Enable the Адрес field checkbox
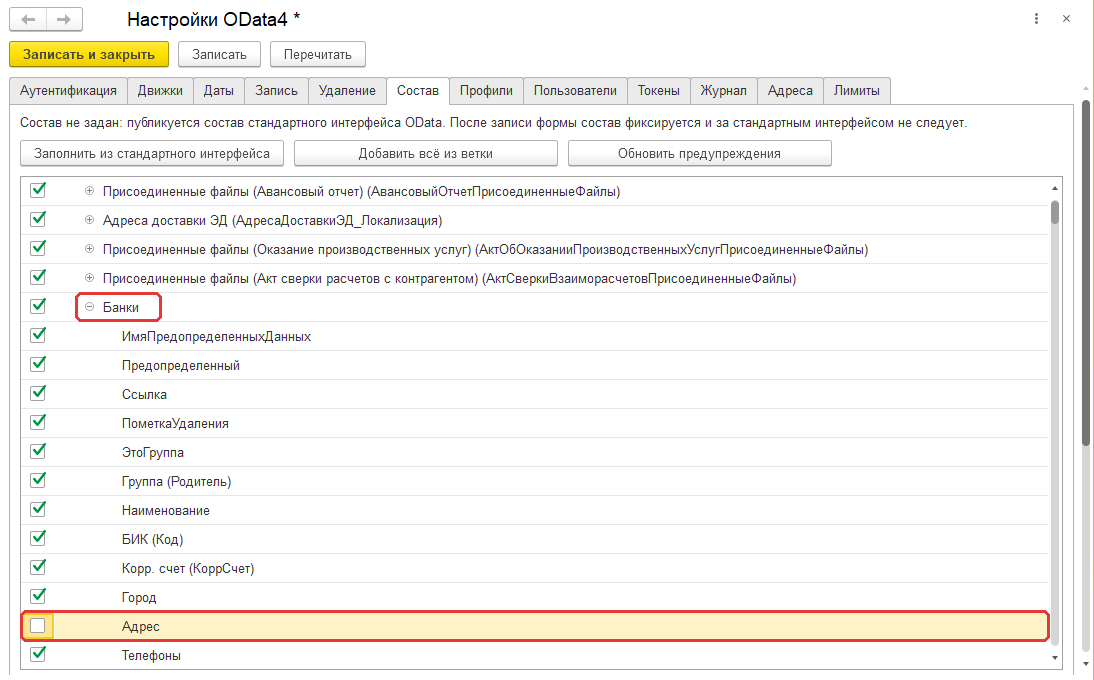1094x680 pixels. tap(38, 626)
